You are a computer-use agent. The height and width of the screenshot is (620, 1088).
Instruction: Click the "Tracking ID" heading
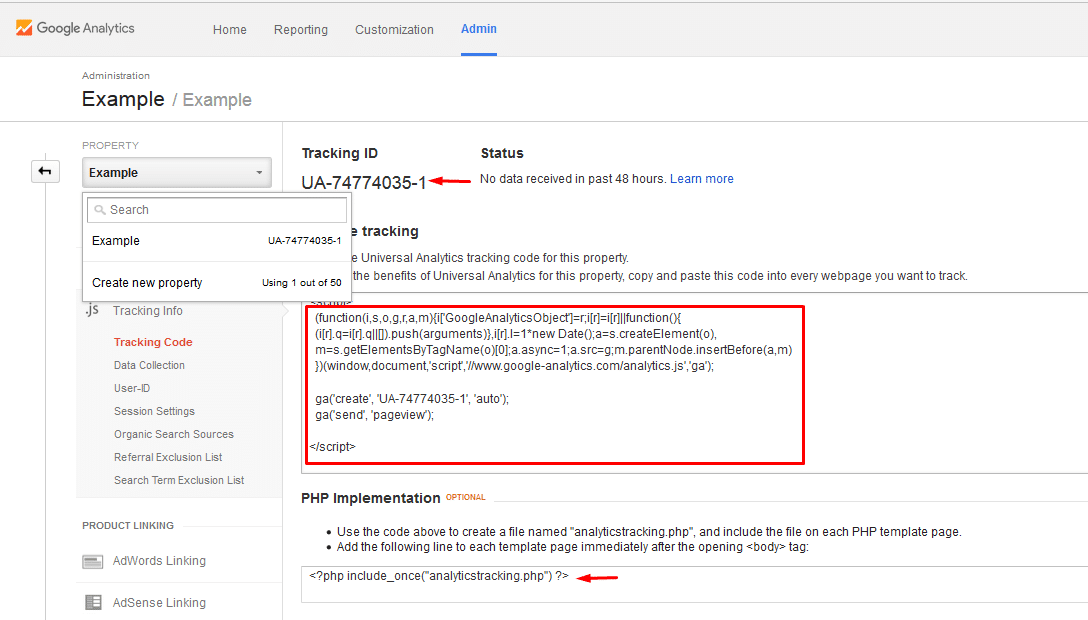click(339, 153)
